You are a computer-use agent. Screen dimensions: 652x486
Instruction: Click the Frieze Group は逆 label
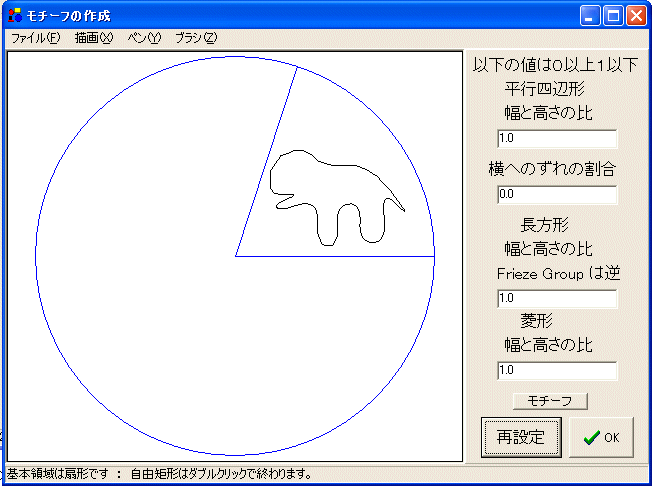coord(558,274)
